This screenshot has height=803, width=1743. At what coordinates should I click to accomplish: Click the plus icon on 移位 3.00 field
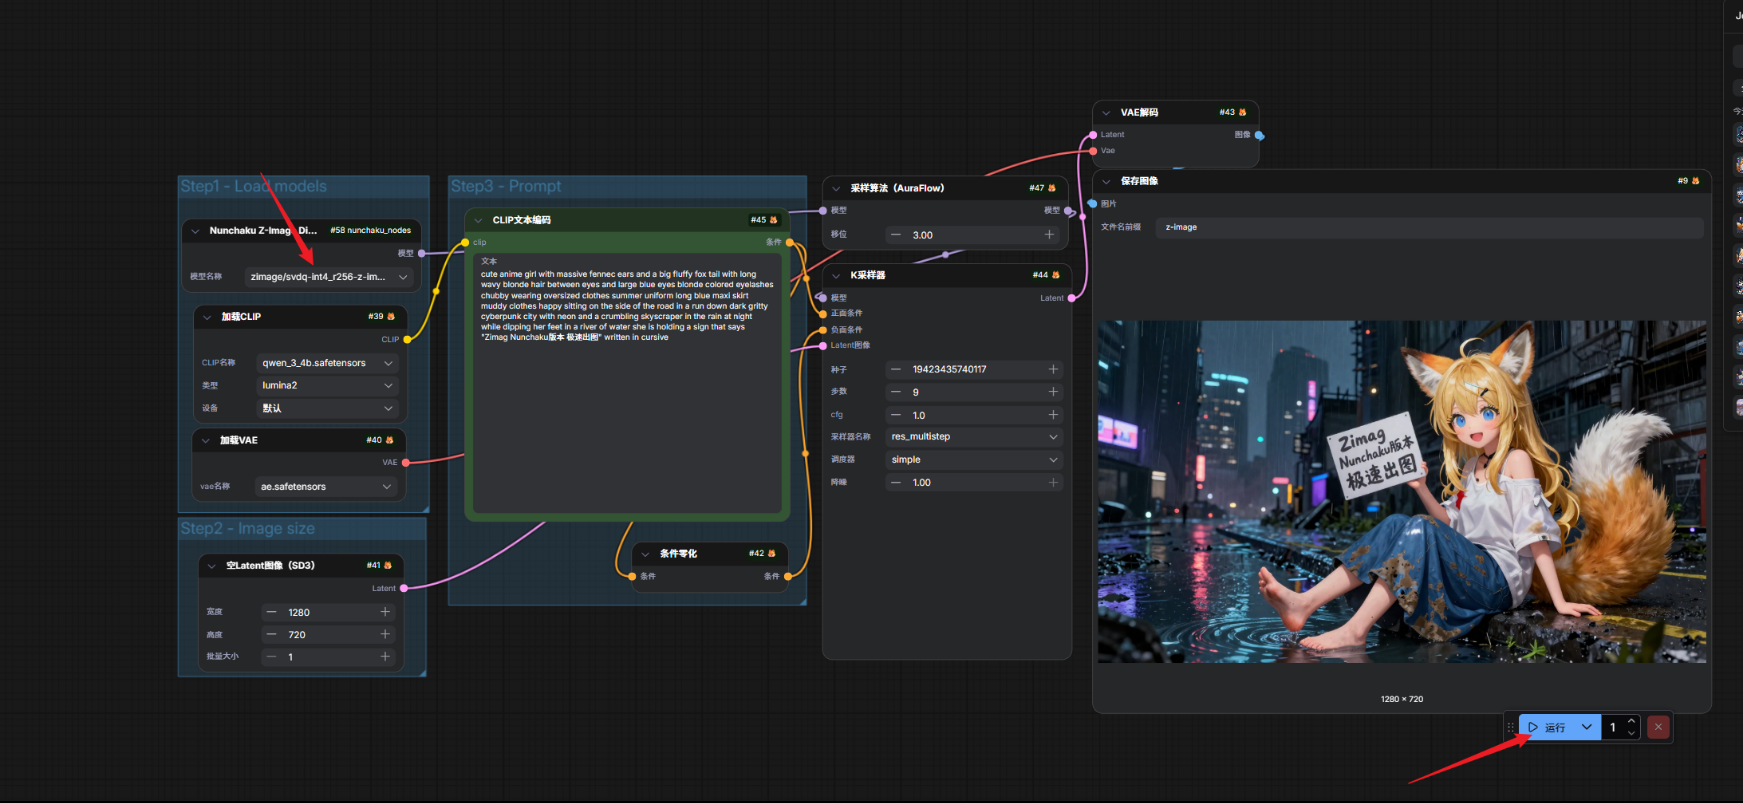pos(1049,235)
